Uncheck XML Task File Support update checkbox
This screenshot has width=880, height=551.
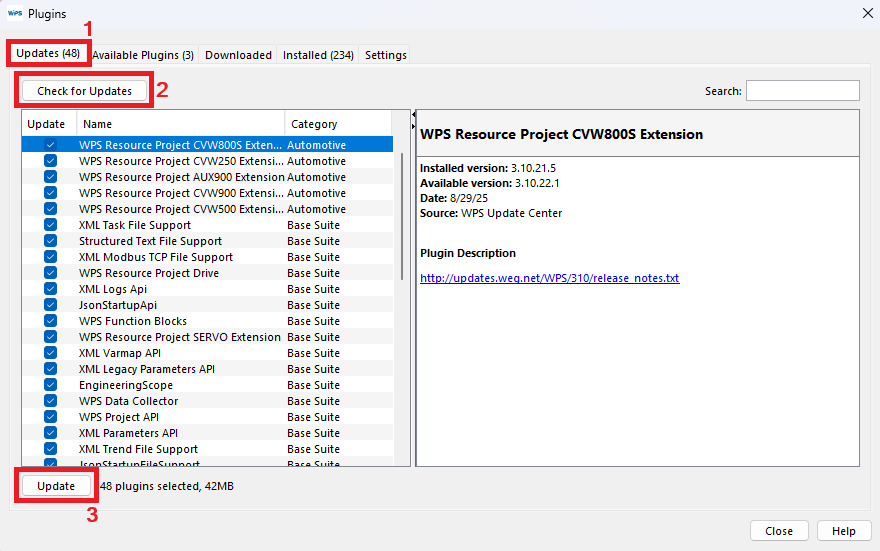pyautogui.click(x=50, y=225)
